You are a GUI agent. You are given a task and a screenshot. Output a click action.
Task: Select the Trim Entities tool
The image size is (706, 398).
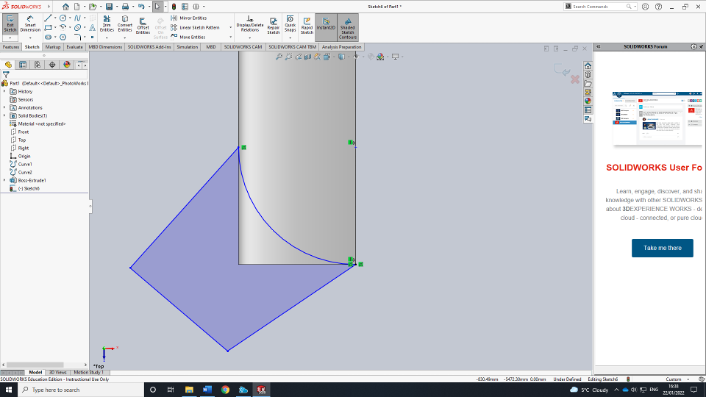pos(107,24)
